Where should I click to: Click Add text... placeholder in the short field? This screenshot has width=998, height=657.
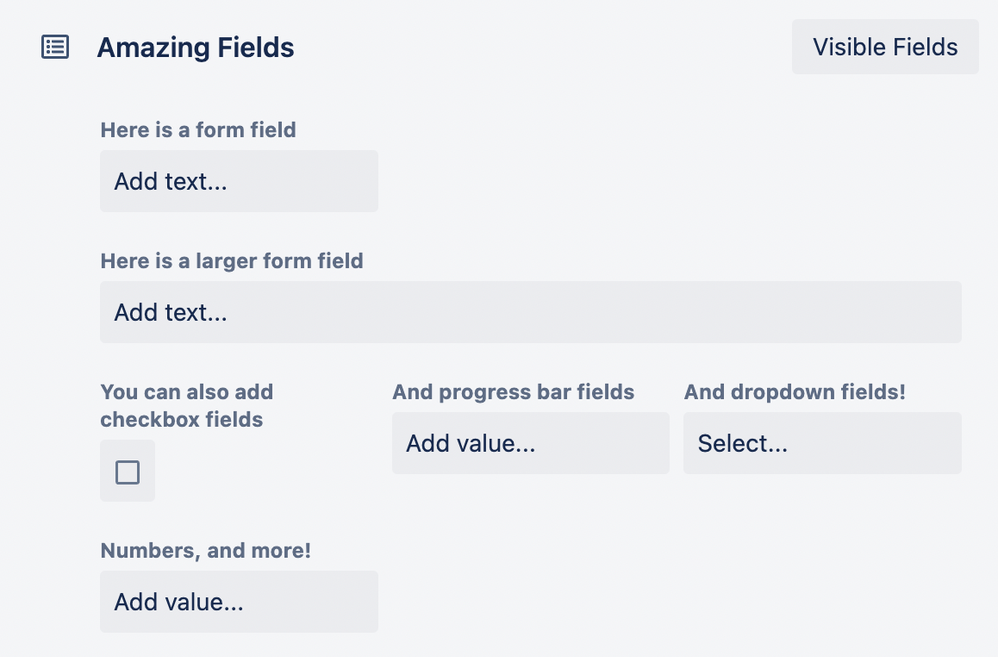[171, 181]
